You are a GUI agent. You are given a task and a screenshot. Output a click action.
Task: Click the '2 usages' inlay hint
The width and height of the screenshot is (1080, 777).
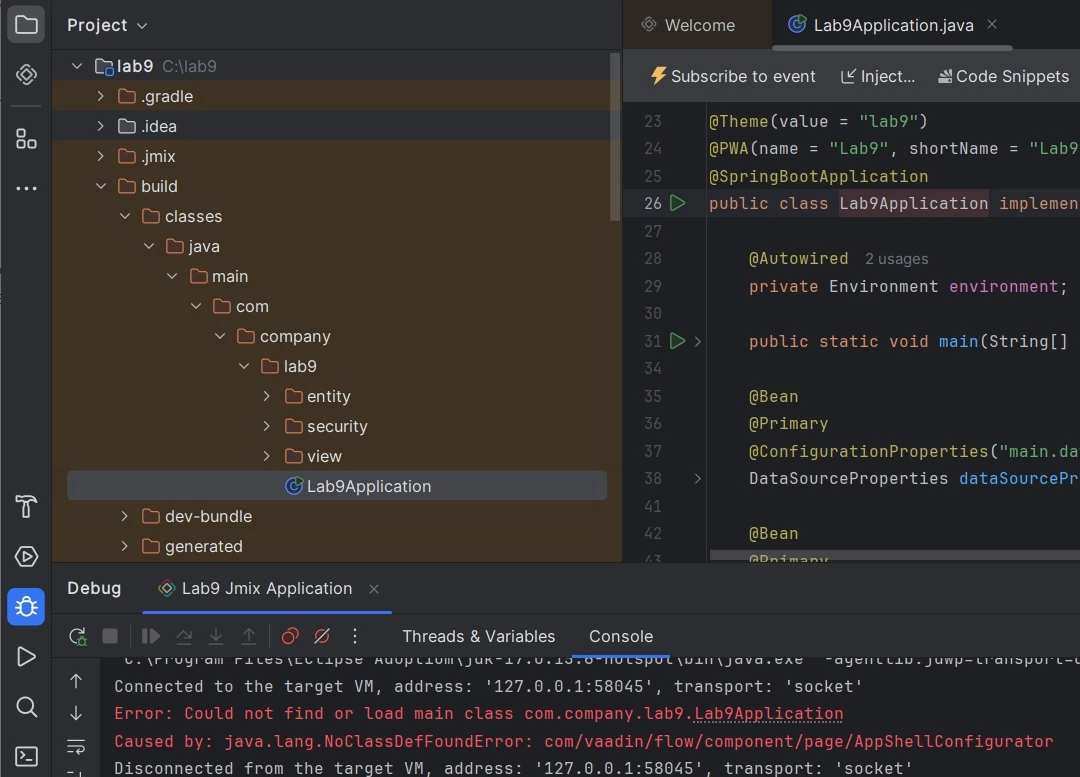click(x=896, y=259)
